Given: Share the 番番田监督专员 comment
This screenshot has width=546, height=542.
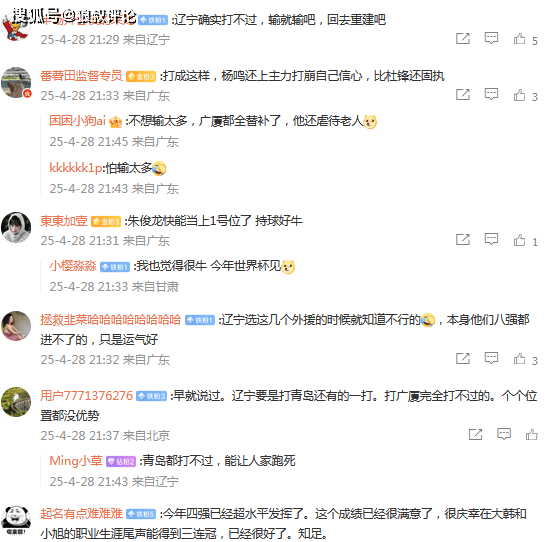Looking at the screenshot, I should 463,94.
